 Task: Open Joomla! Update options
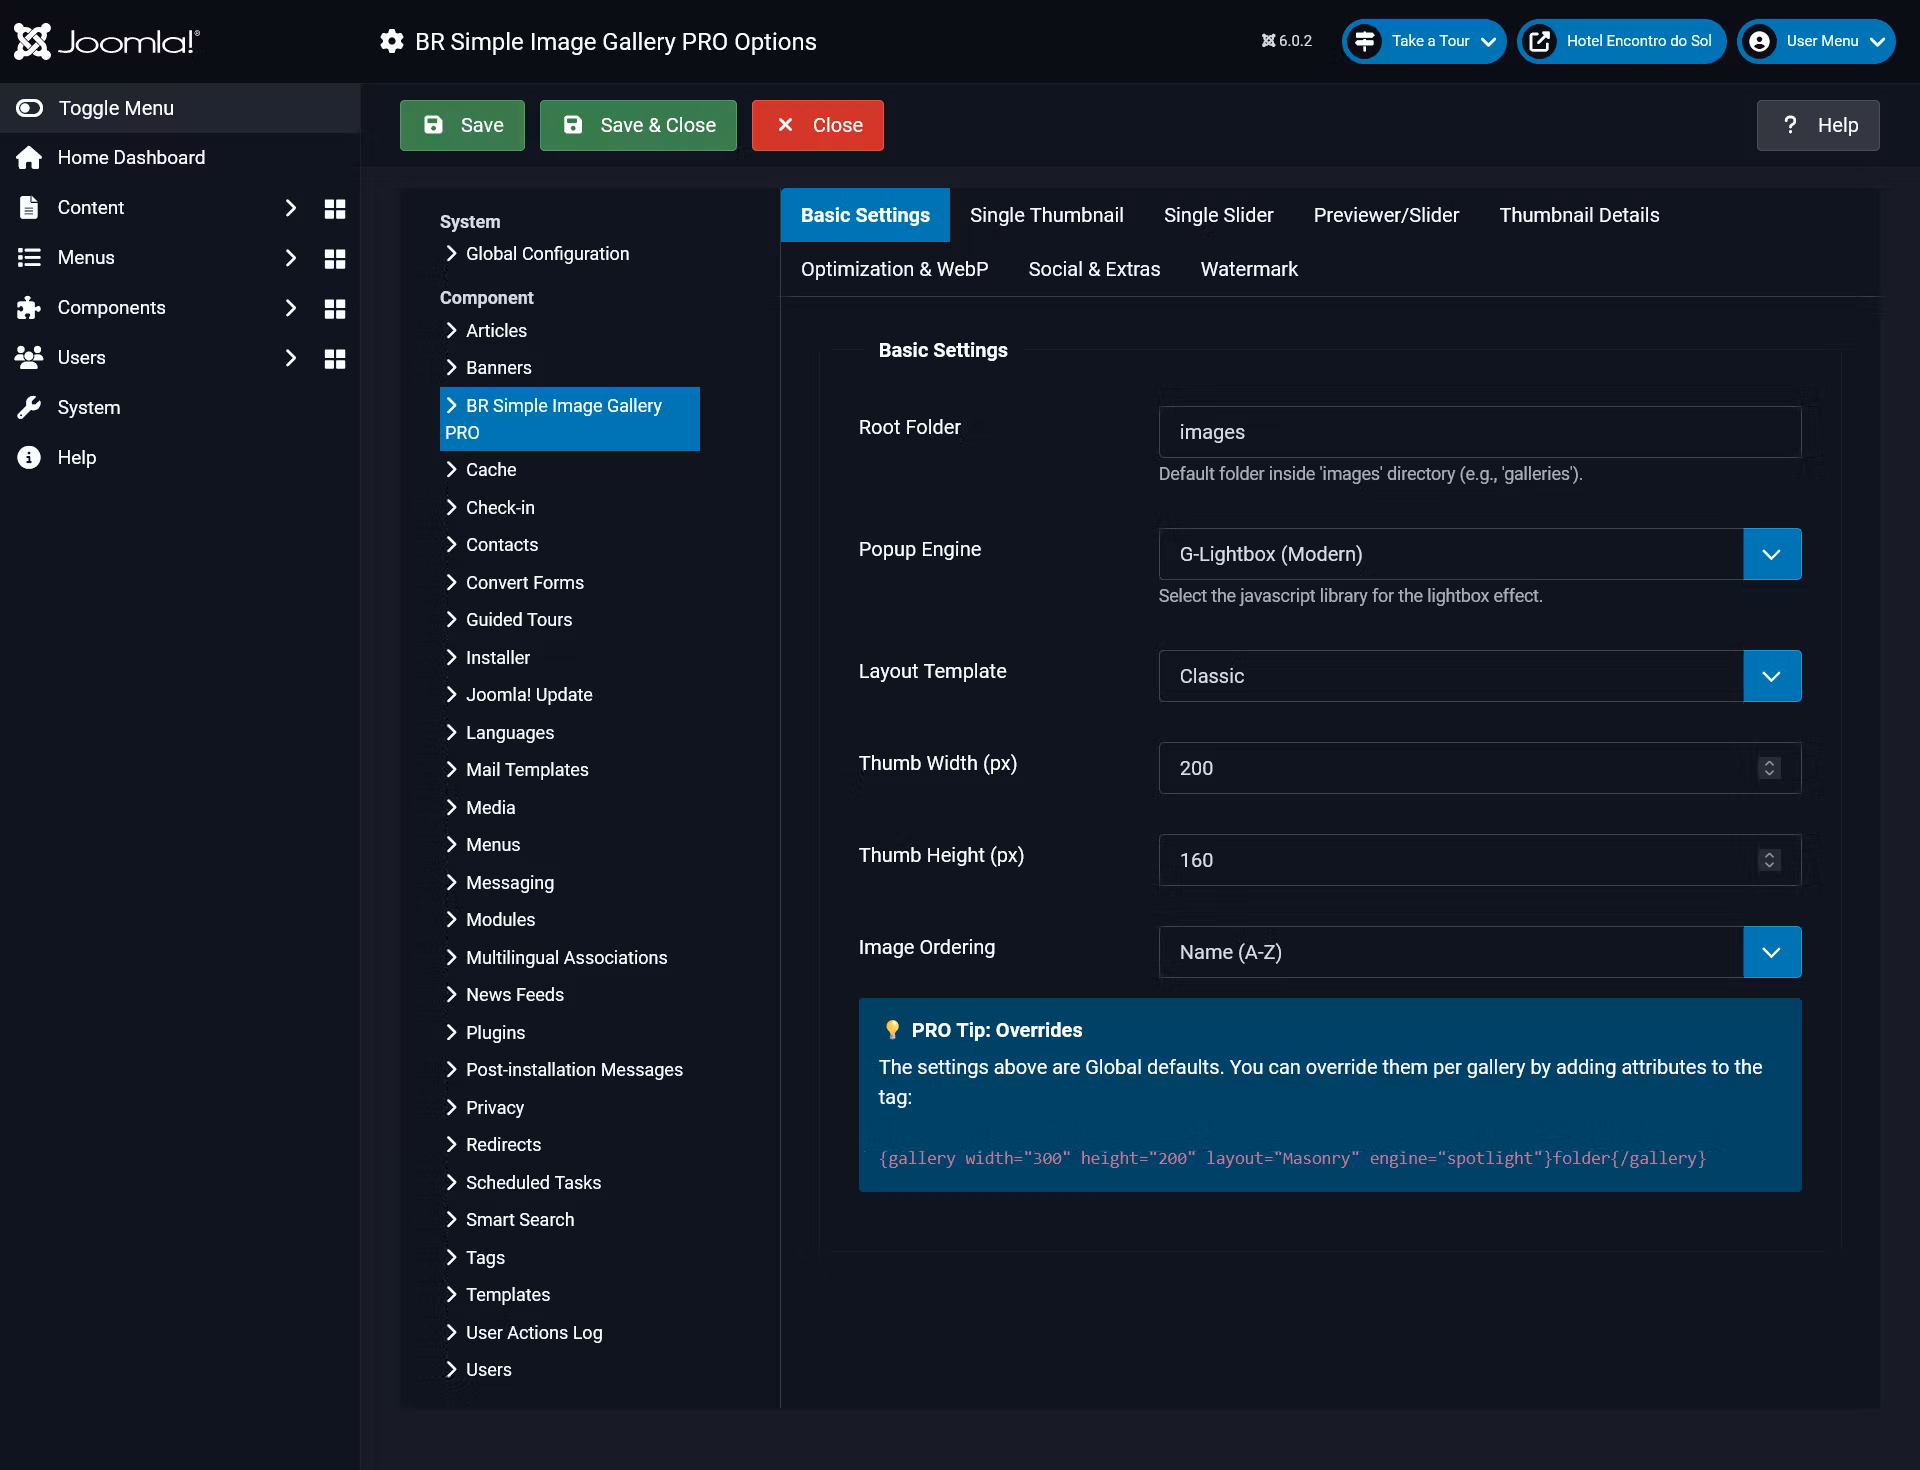pyautogui.click(x=519, y=695)
